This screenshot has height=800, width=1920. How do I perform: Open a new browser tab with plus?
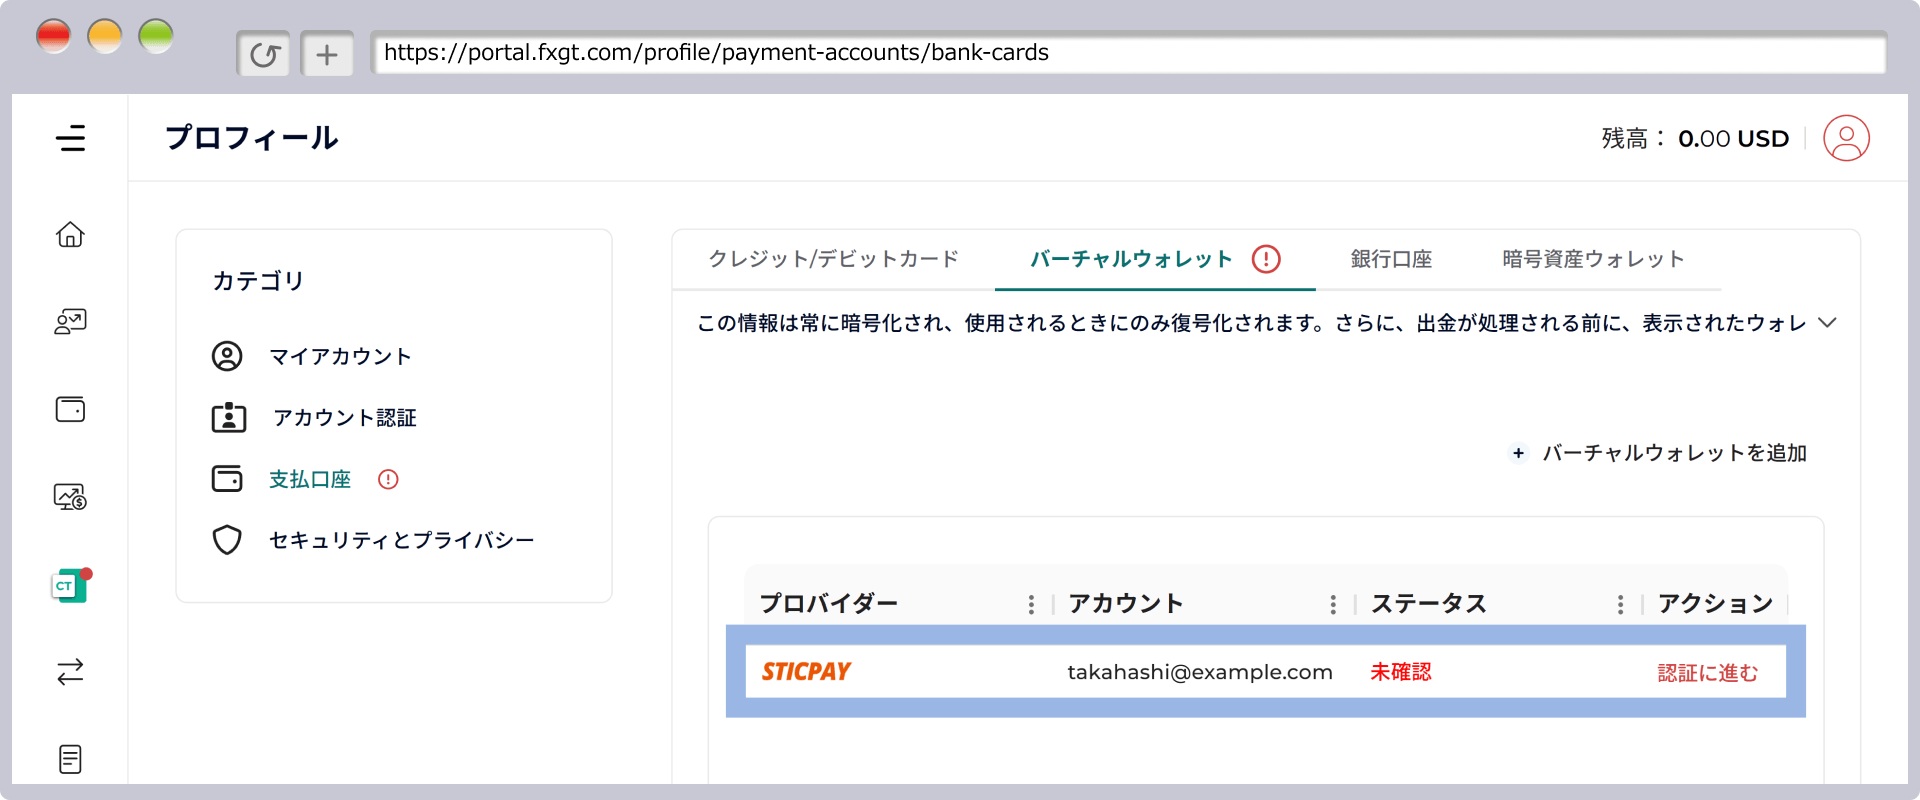coord(327,54)
